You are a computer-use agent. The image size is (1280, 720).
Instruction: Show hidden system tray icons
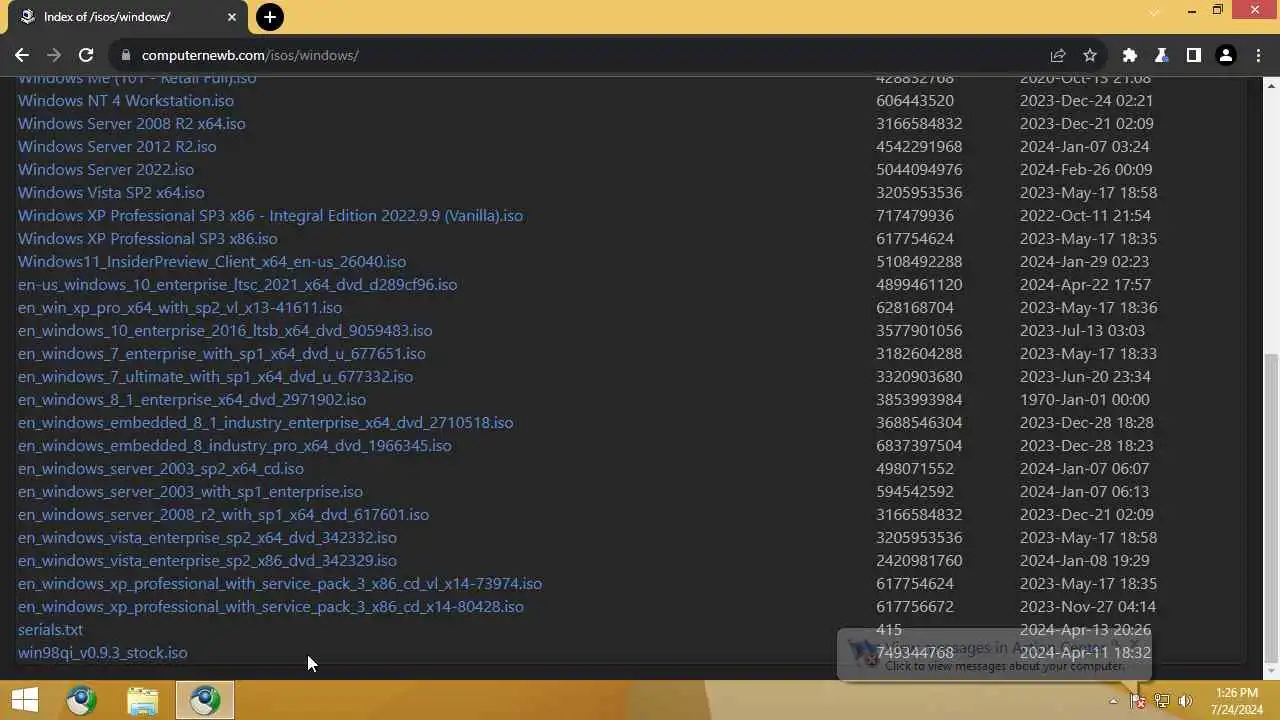point(1113,701)
